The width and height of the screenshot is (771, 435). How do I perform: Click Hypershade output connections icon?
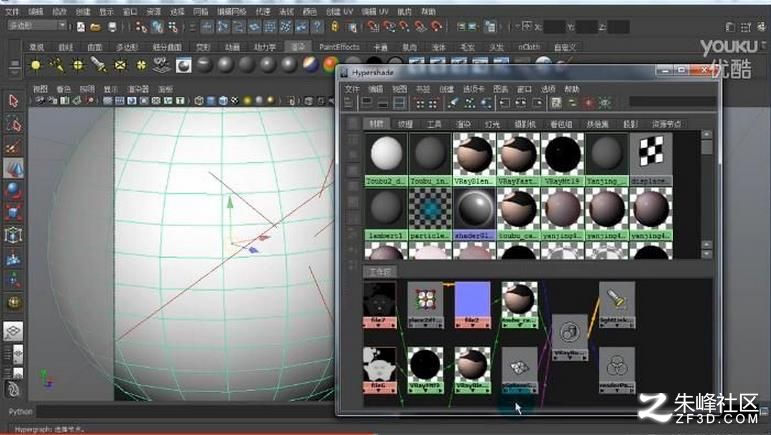(x=537, y=103)
